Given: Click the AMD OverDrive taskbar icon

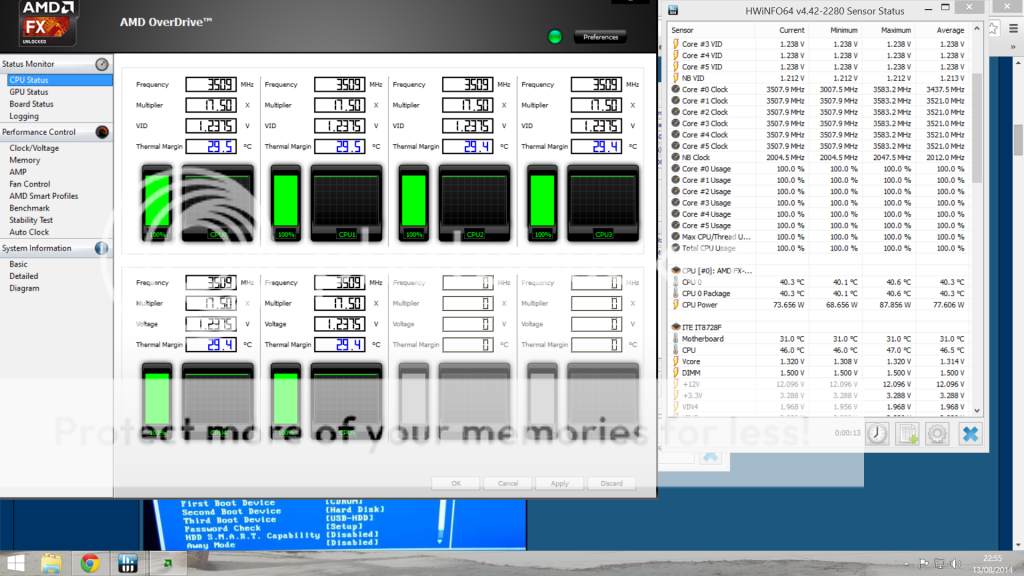Looking at the screenshot, I should (x=167, y=564).
